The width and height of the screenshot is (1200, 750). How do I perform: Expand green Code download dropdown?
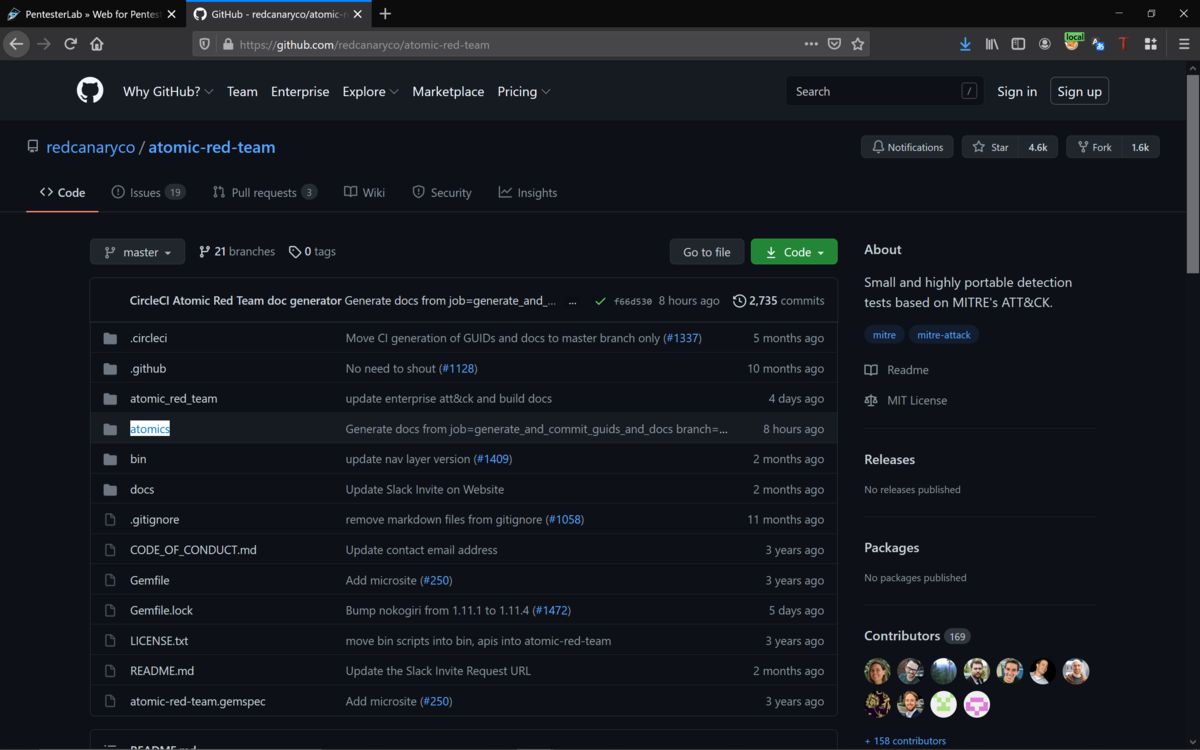794,252
